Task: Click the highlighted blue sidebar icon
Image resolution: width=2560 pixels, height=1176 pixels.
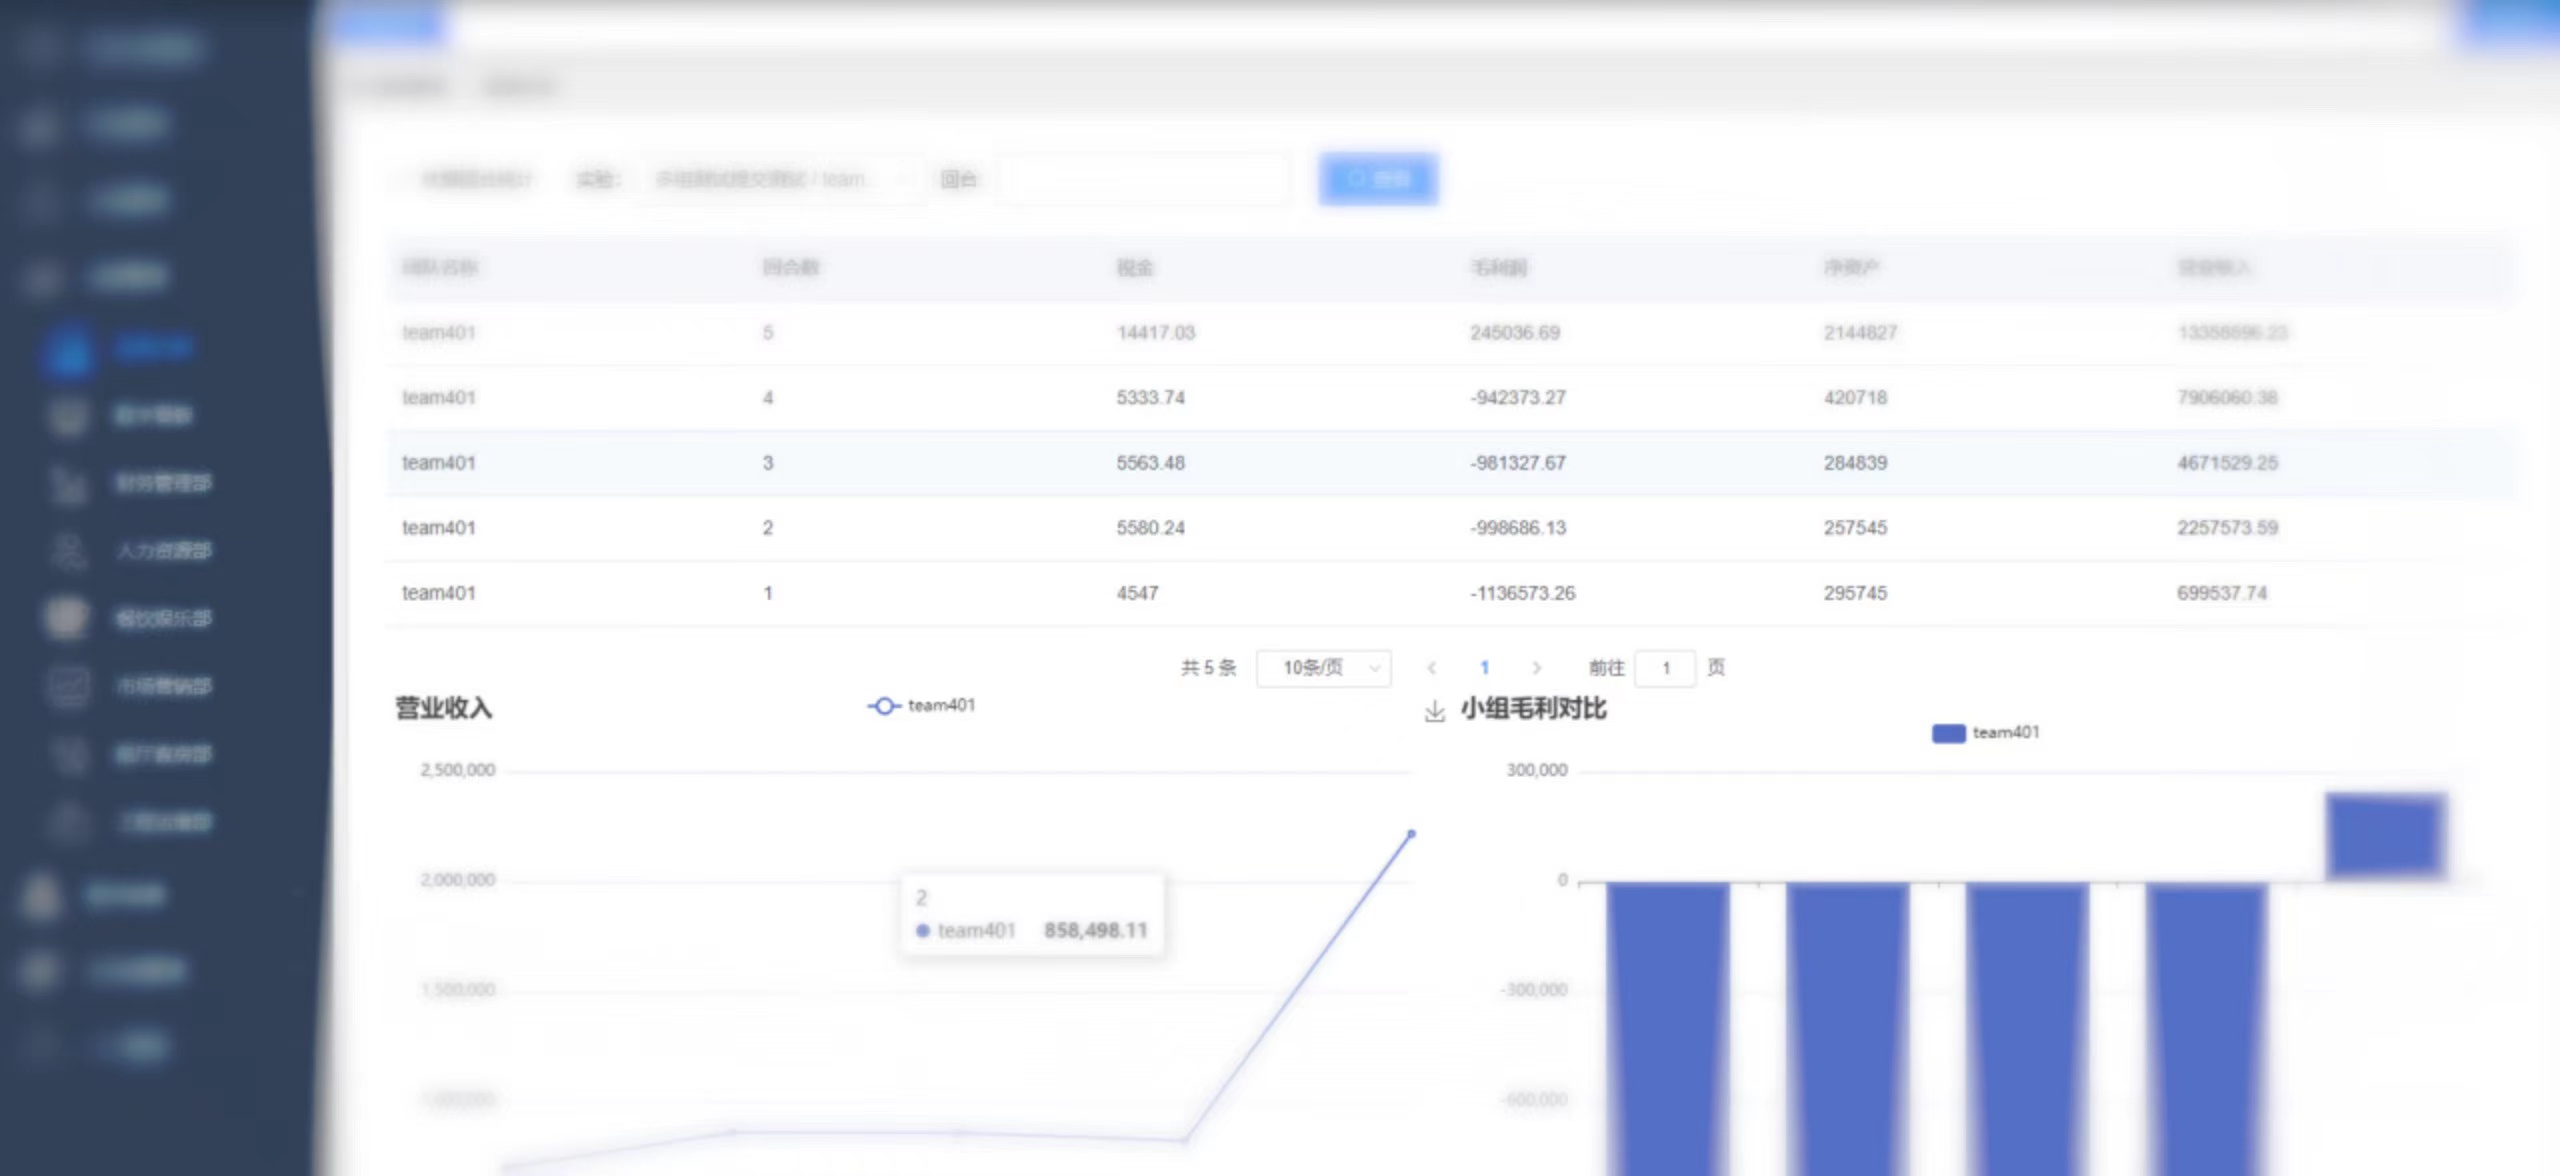Action: [69, 350]
